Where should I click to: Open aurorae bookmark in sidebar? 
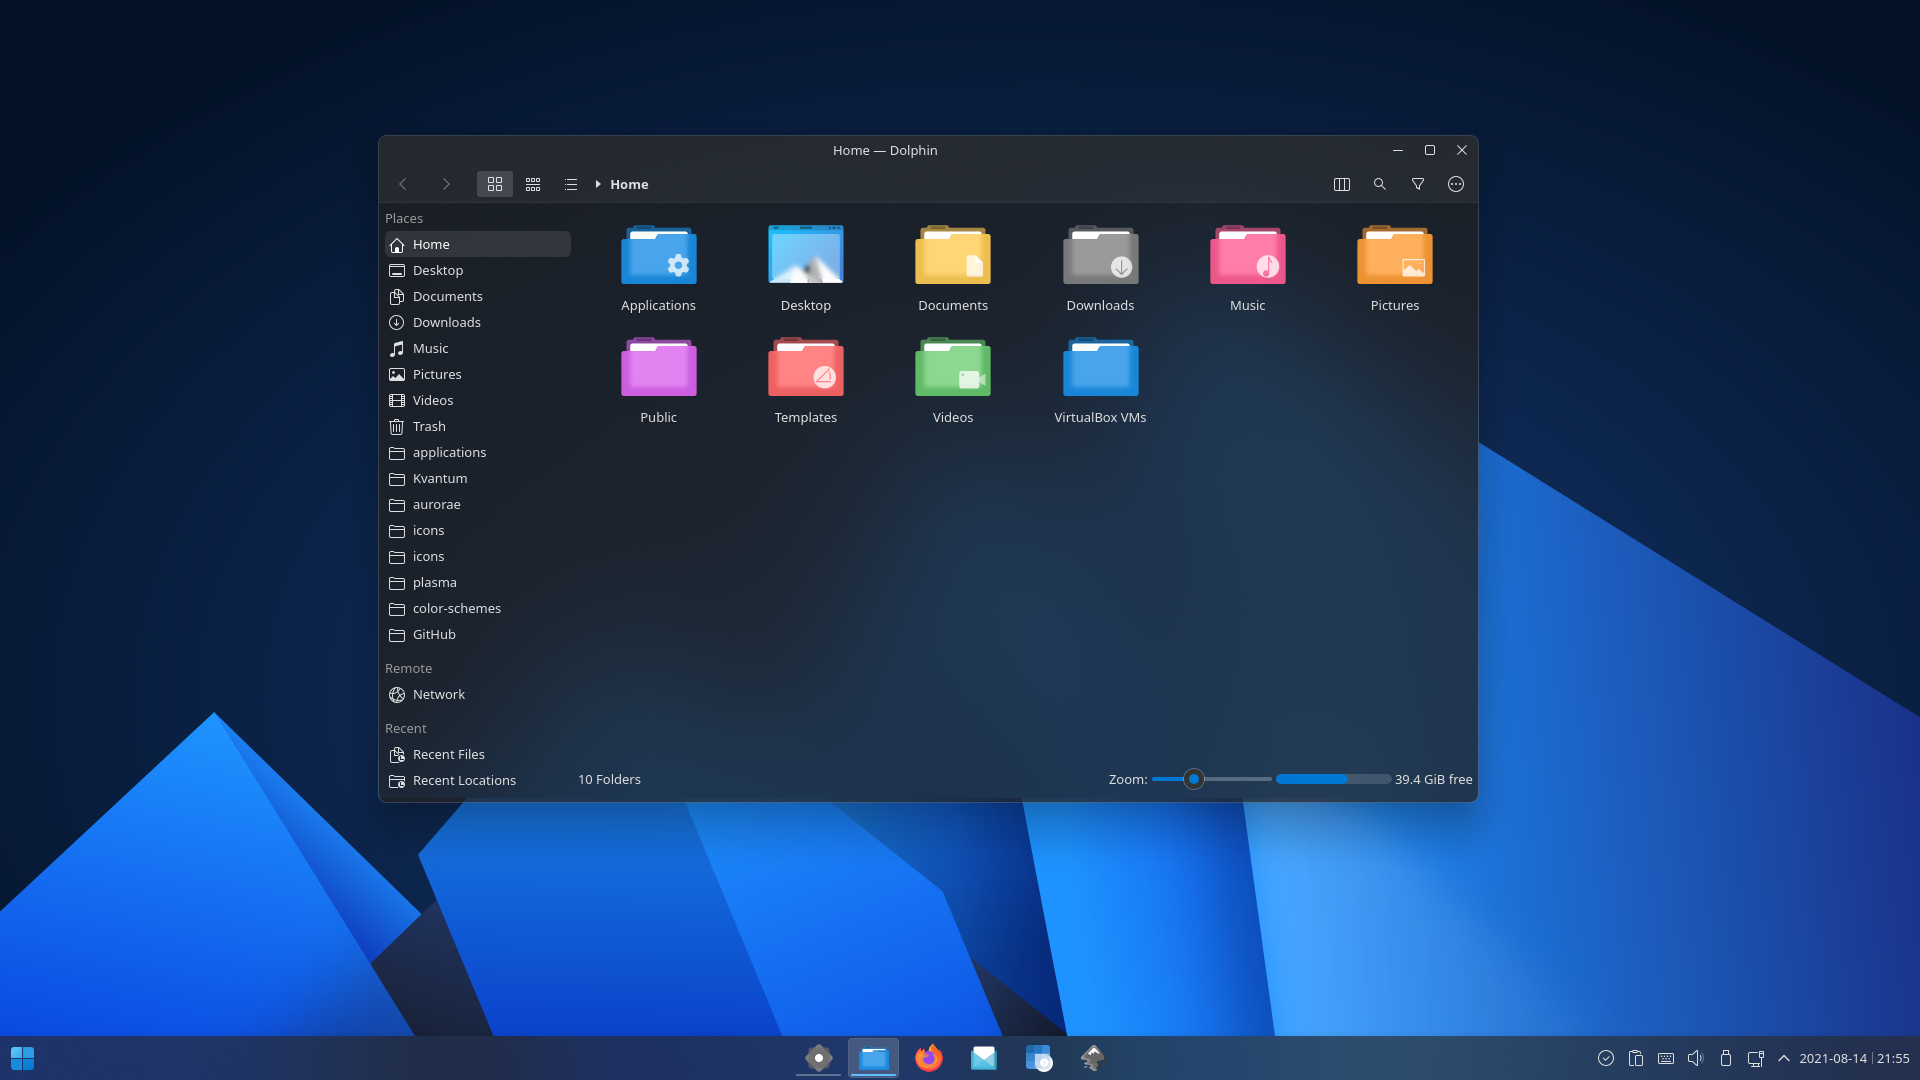click(478, 504)
